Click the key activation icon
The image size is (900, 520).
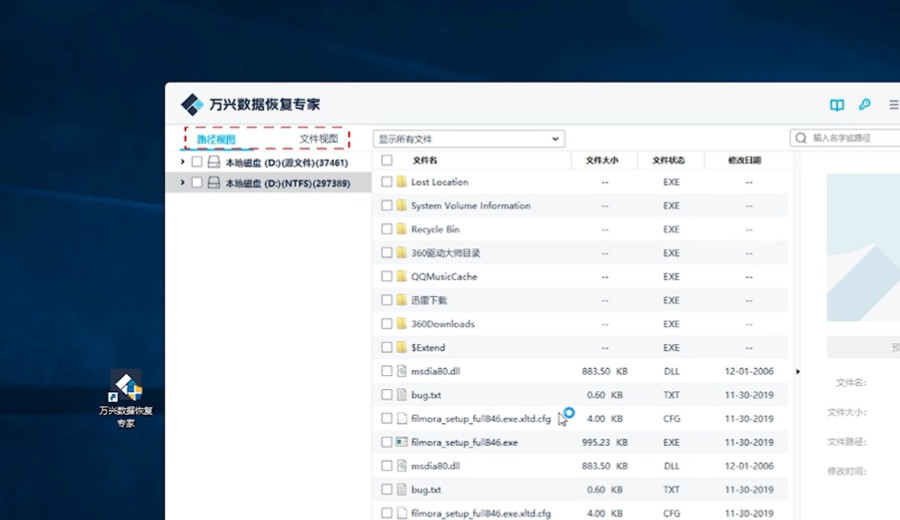tap(864, 104)
